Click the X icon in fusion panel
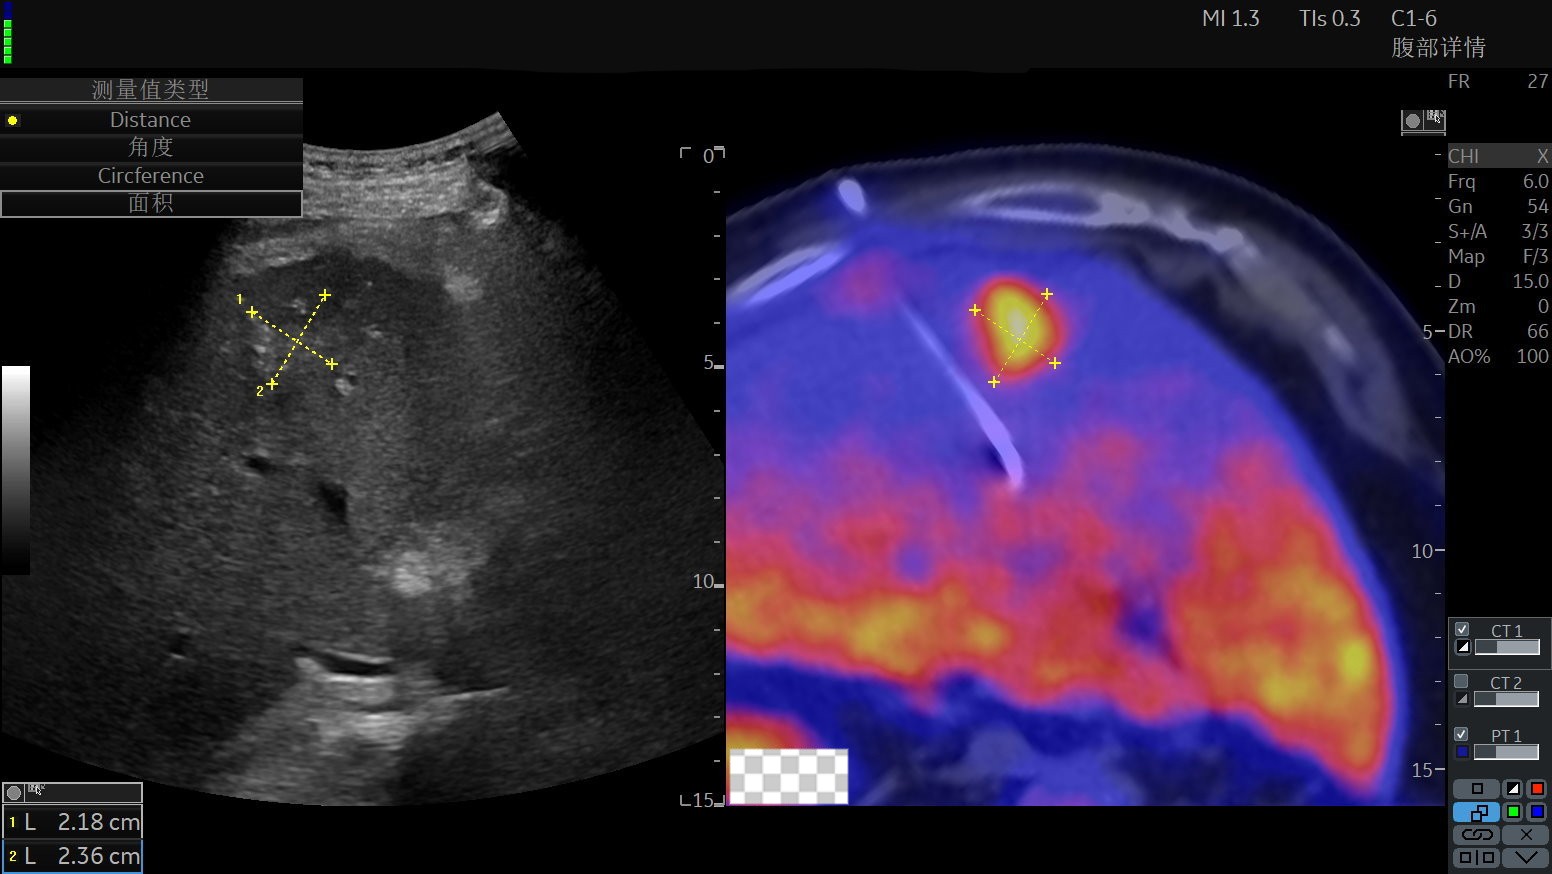 click(x=1525, y=835)
